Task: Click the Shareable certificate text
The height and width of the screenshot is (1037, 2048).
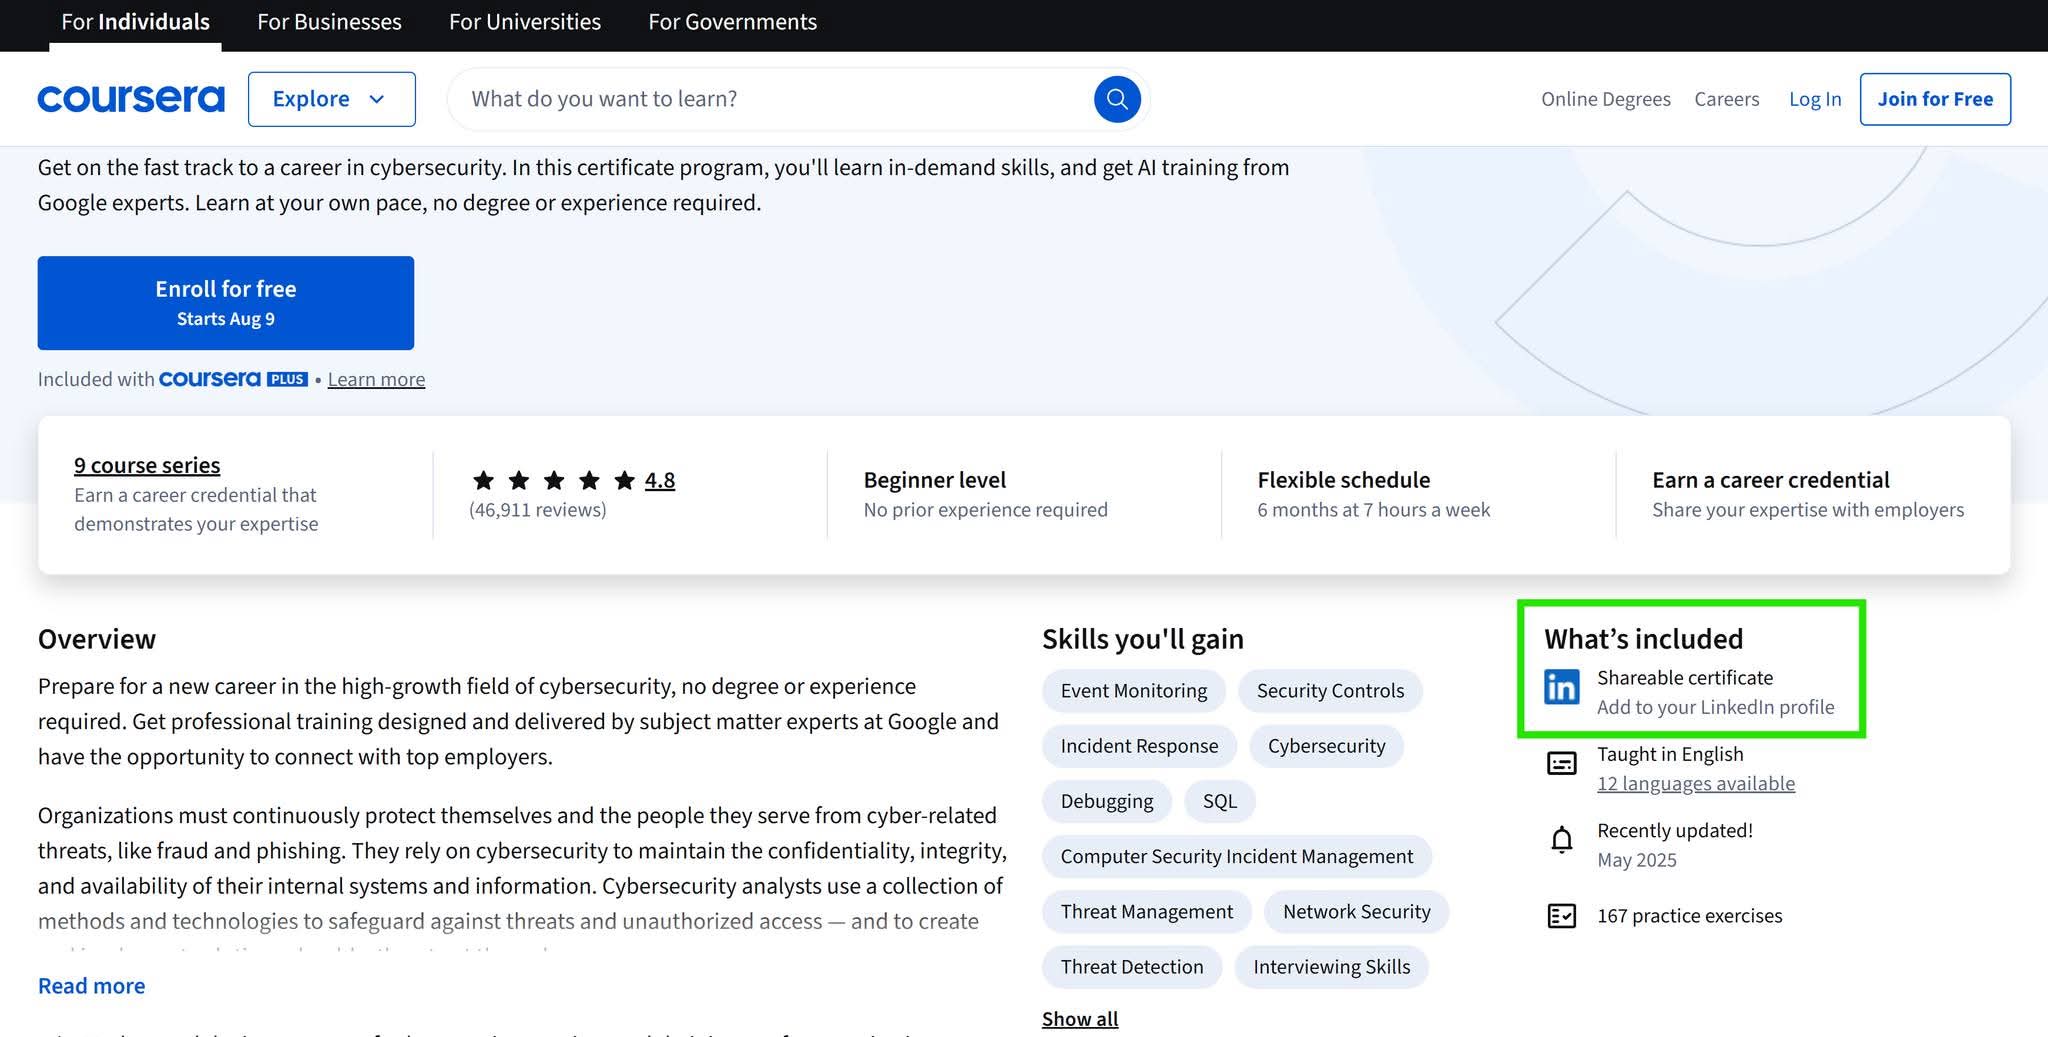Action: (1685, 678)
